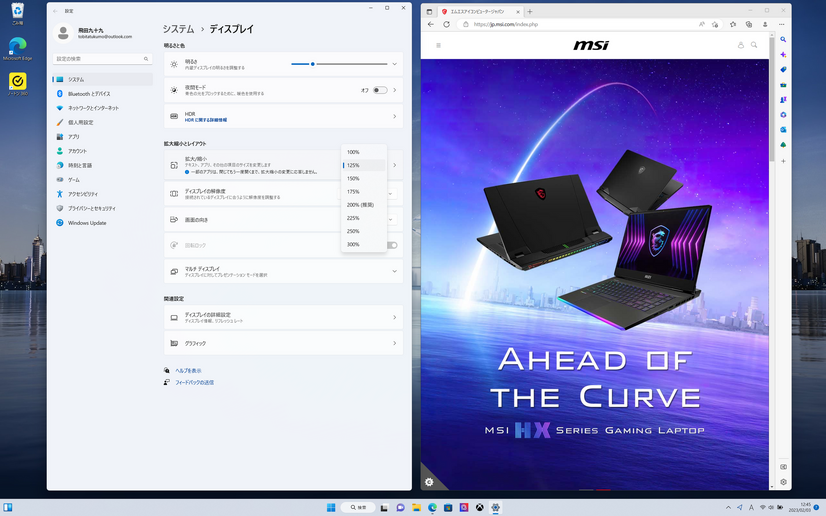The image size is (826, 516).
Task: Select 150% scale option
Action: 364,178
